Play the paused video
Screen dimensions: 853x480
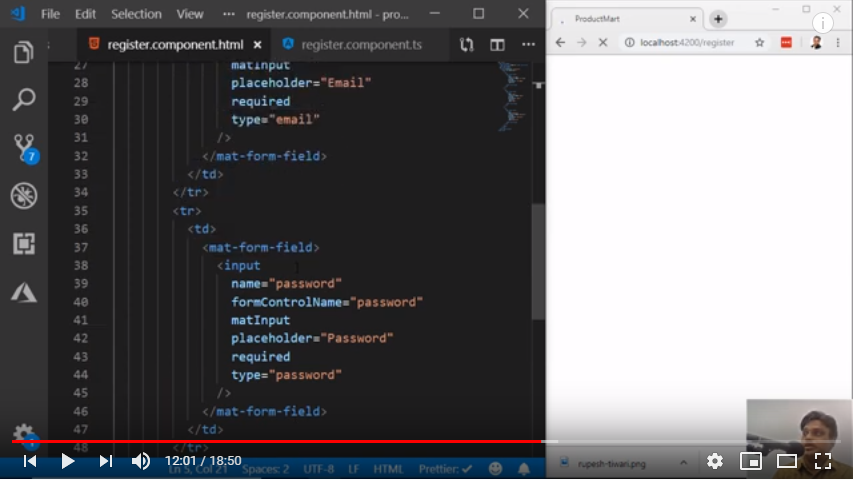[x=68, y=461]
